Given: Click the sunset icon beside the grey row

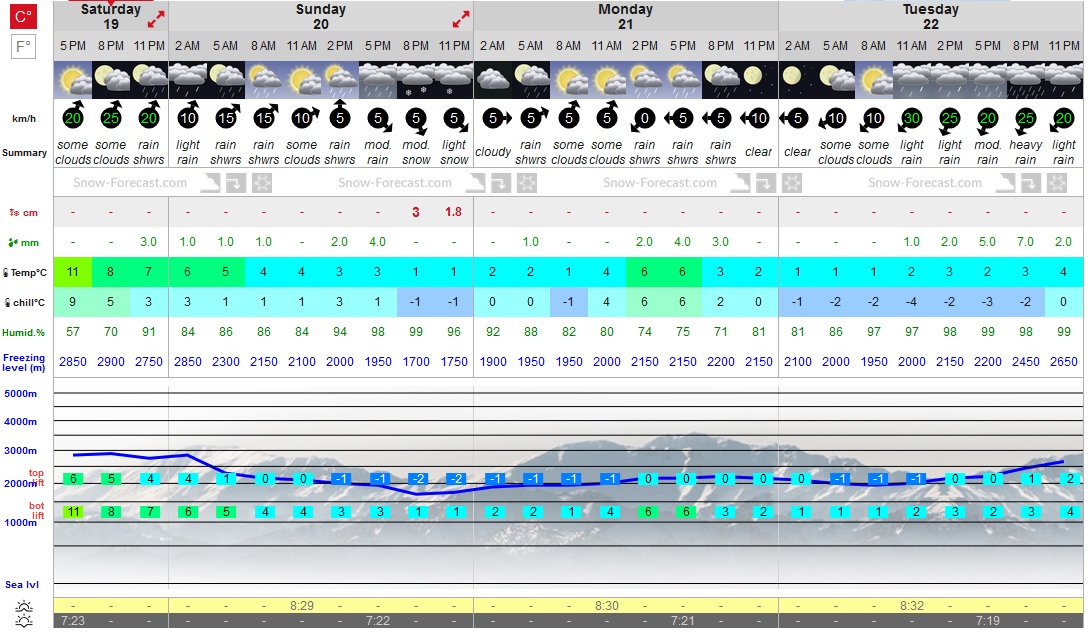Looking at the screenshot, I should [24, 621].
